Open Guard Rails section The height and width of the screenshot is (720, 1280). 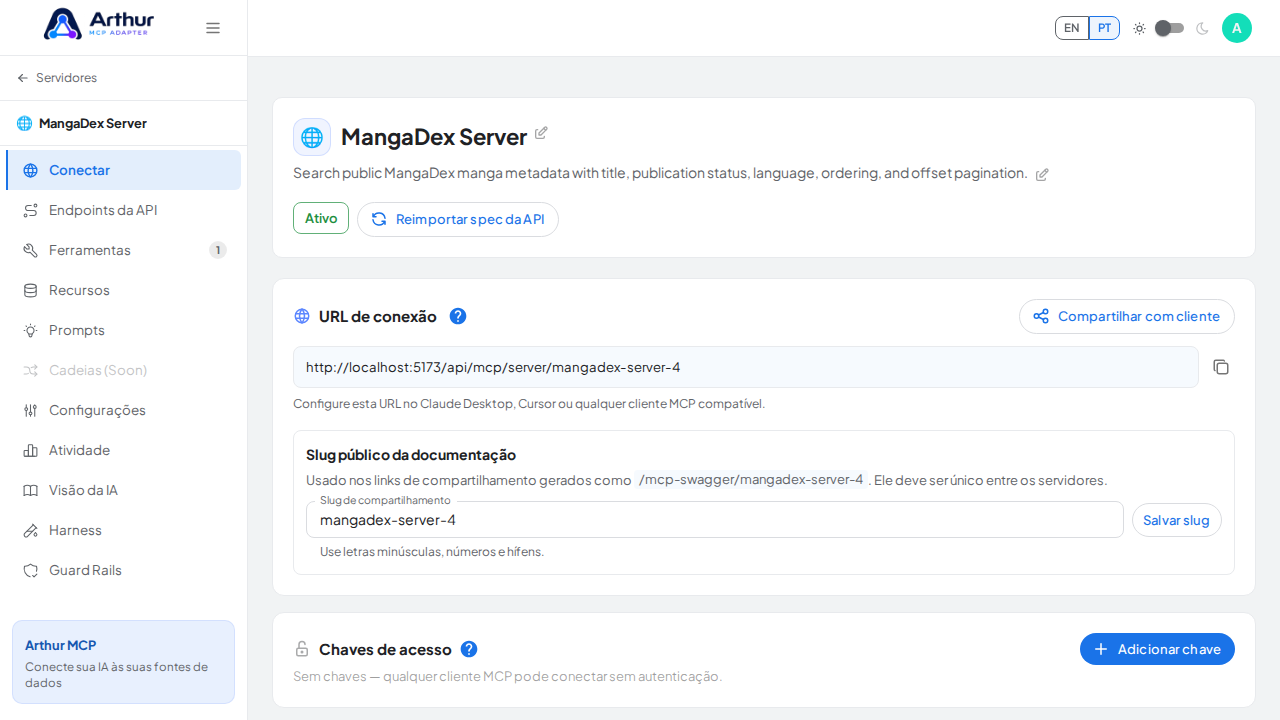124,570
